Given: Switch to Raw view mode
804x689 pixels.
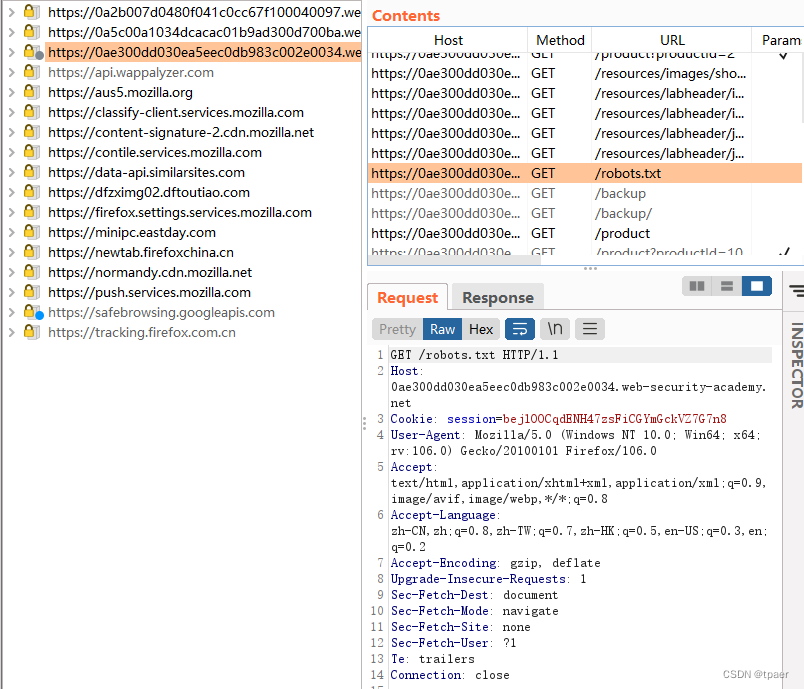Looking at the screenshot, I should 442,329.
